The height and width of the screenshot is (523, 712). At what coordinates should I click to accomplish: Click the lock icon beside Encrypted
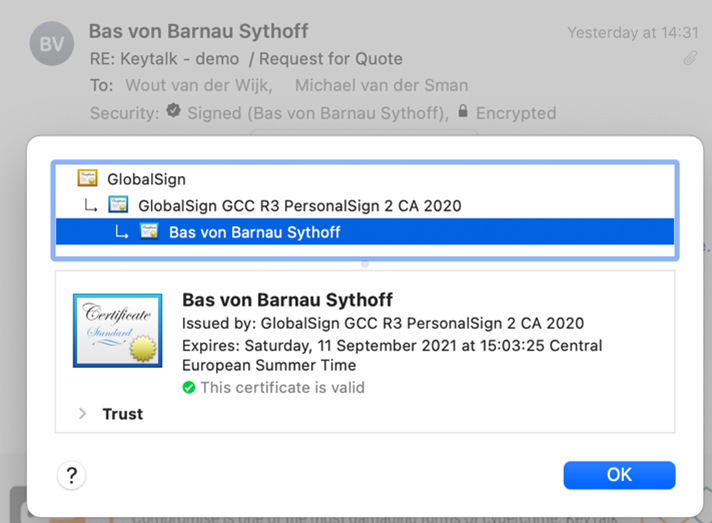(463, 112)
